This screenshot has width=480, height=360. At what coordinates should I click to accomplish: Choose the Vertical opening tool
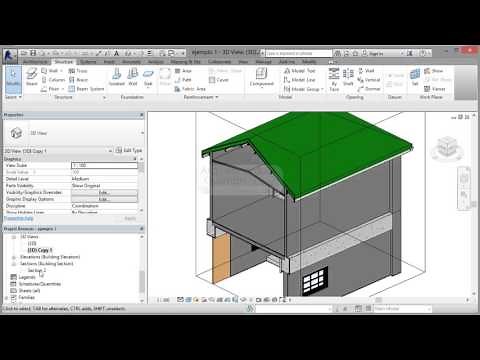tap(369, 80)
